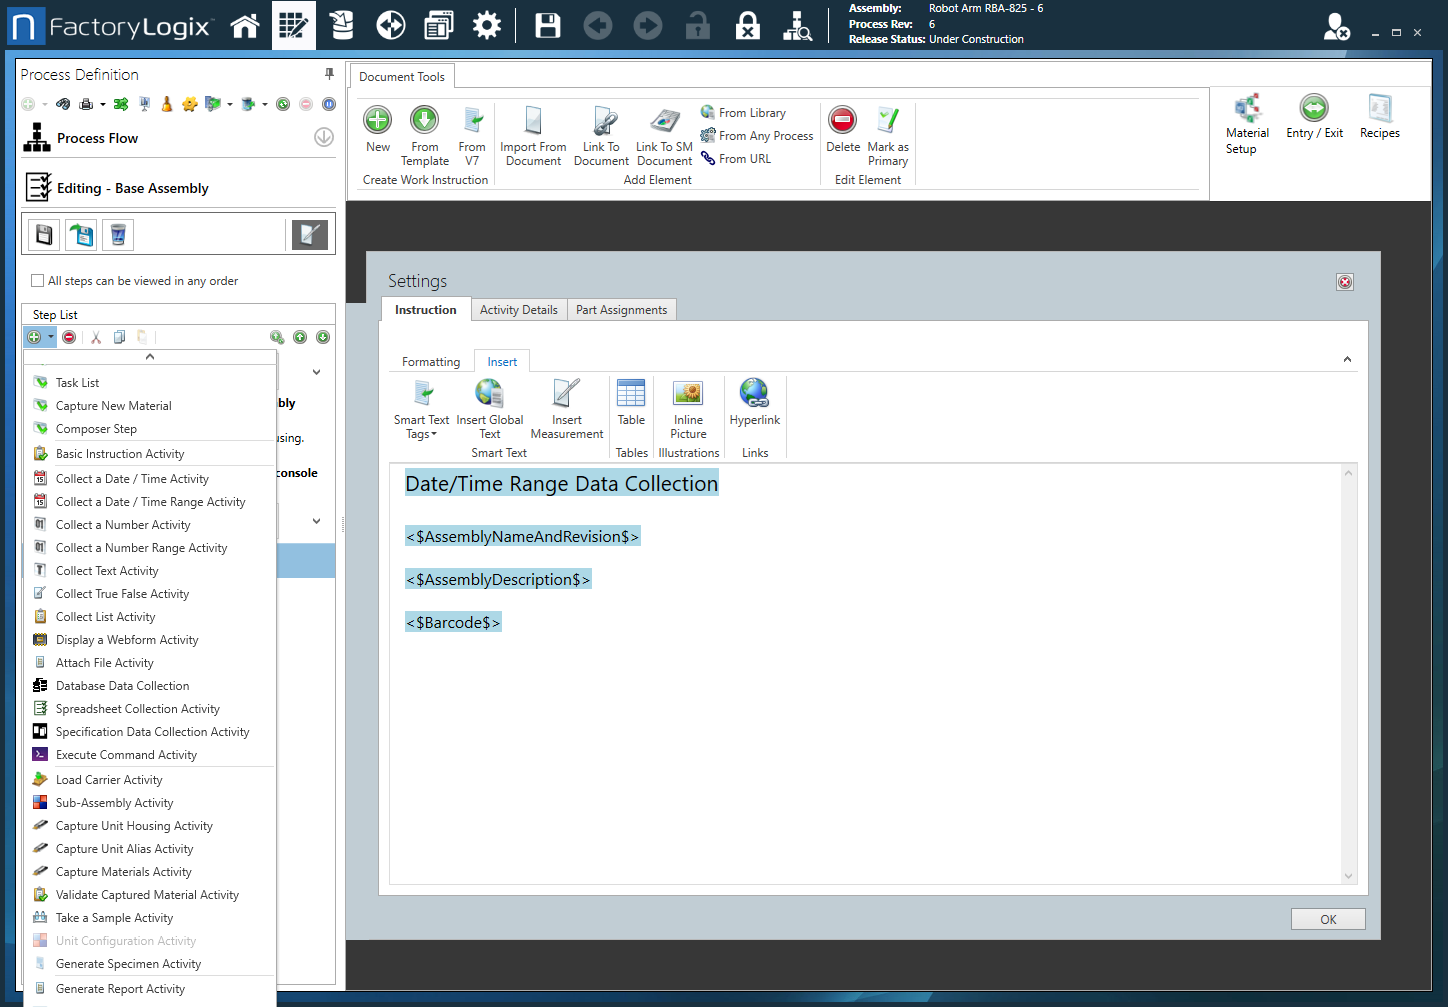Collapse the Process Flow section
1448x1007 pixels.
point(323,137)
